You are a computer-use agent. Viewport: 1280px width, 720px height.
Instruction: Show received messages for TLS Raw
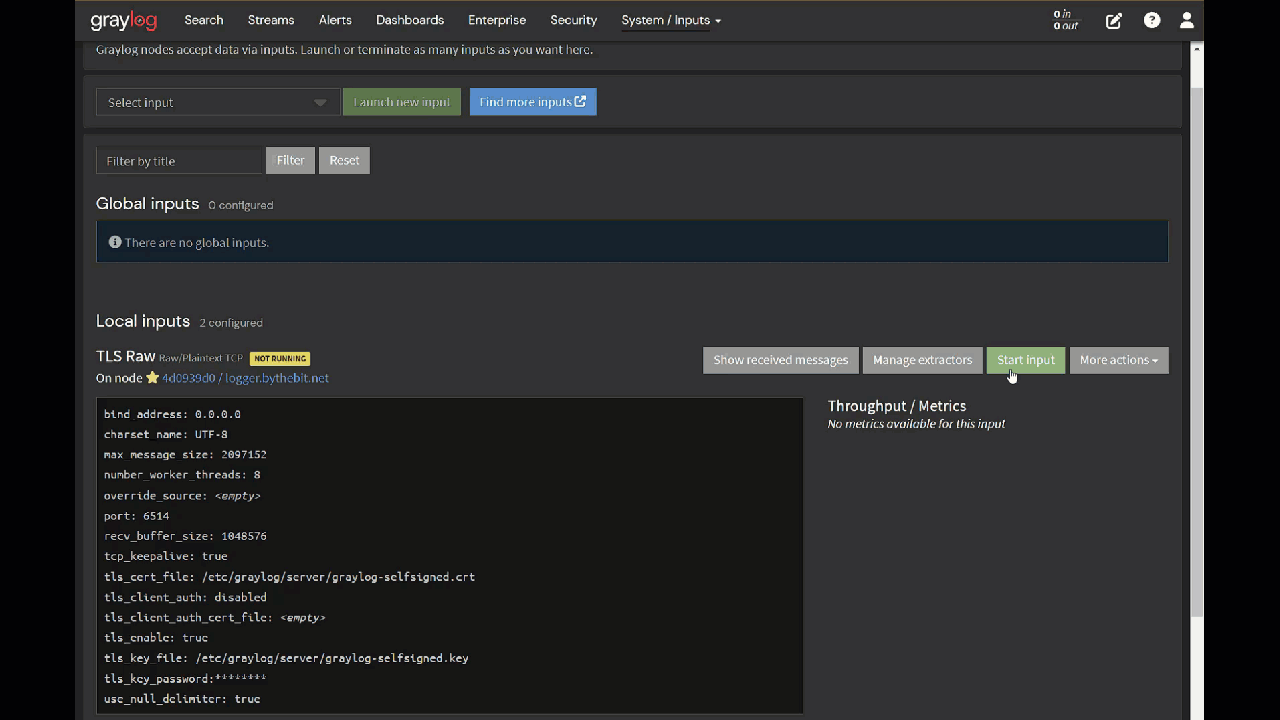click(780, 360)
